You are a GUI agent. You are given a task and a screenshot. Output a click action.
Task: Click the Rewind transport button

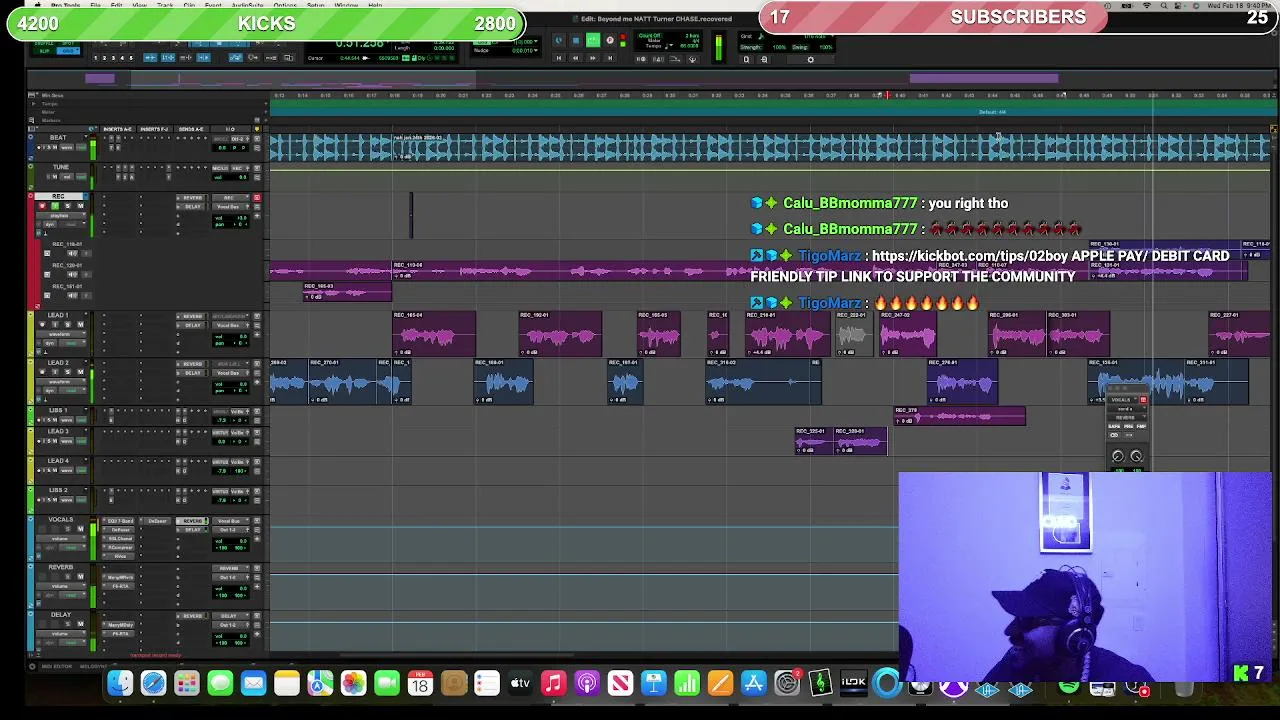(x=575, y=58)
